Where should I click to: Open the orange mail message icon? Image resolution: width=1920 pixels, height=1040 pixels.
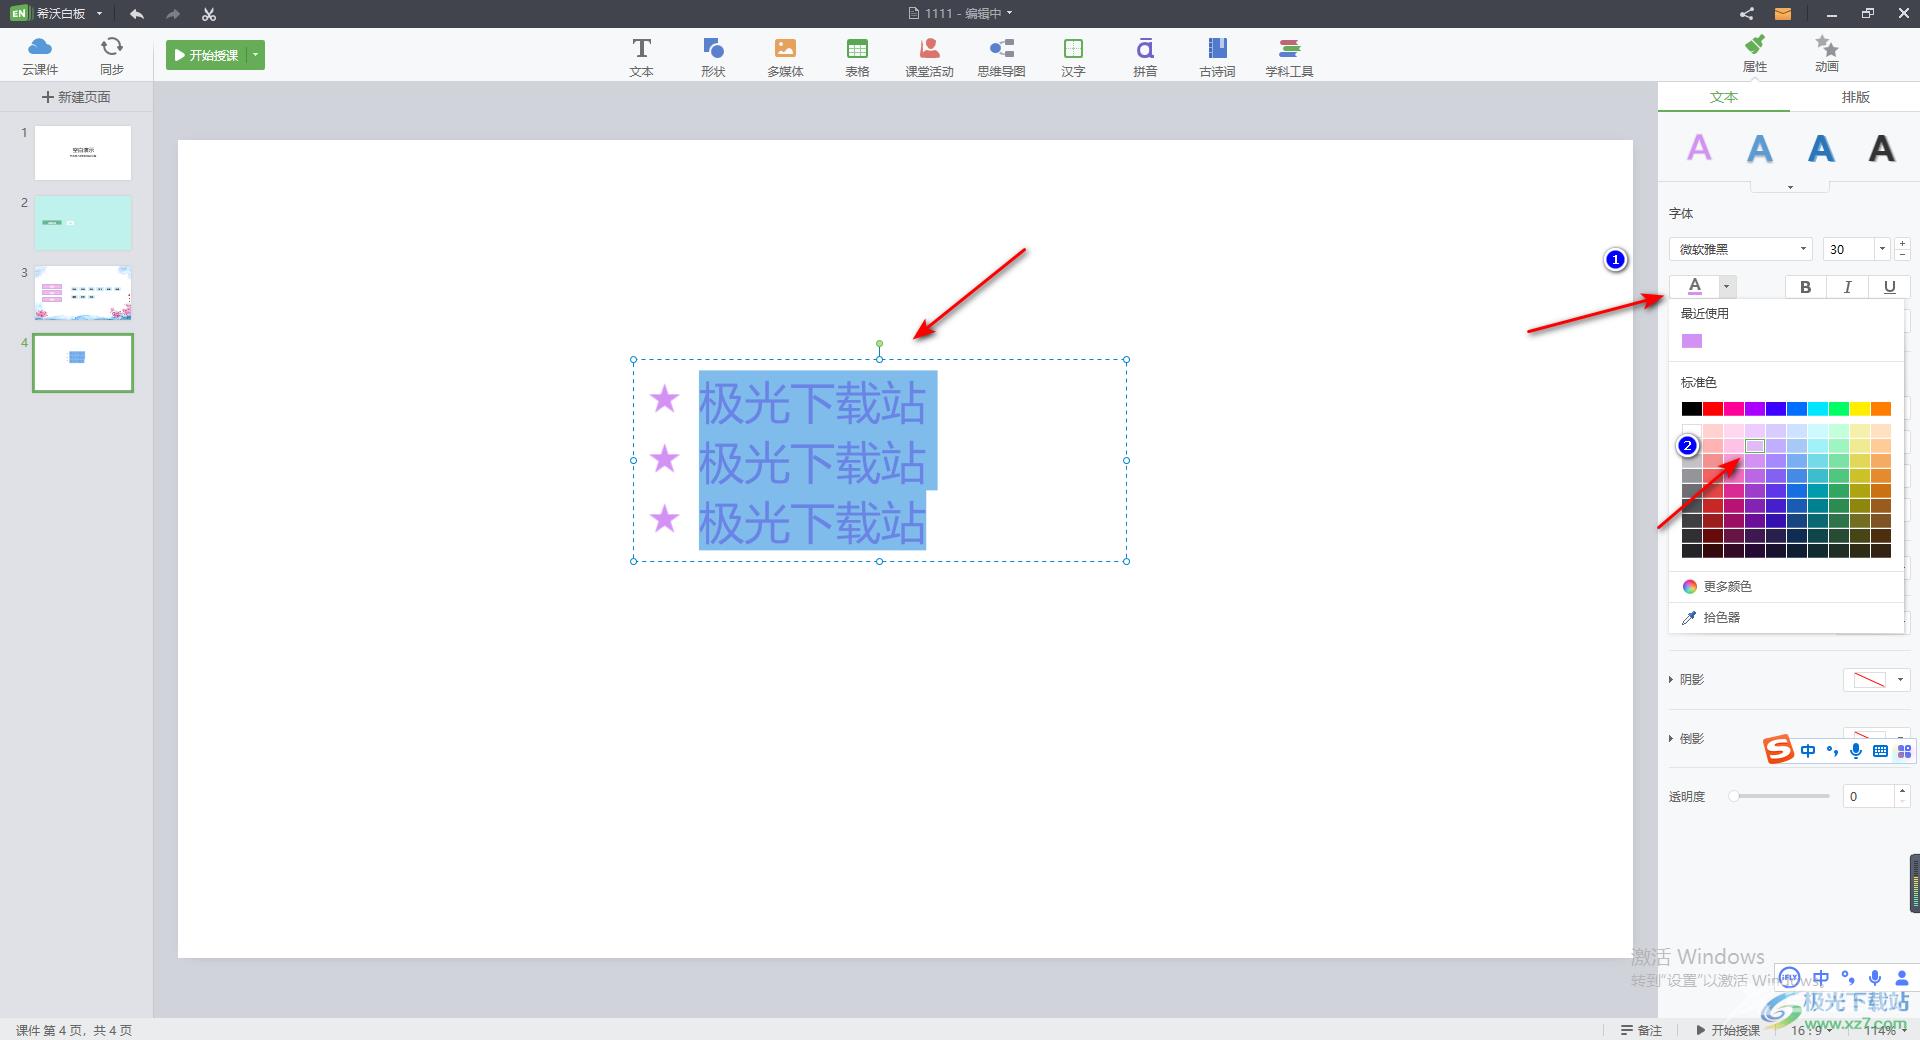click(1782, 14)
